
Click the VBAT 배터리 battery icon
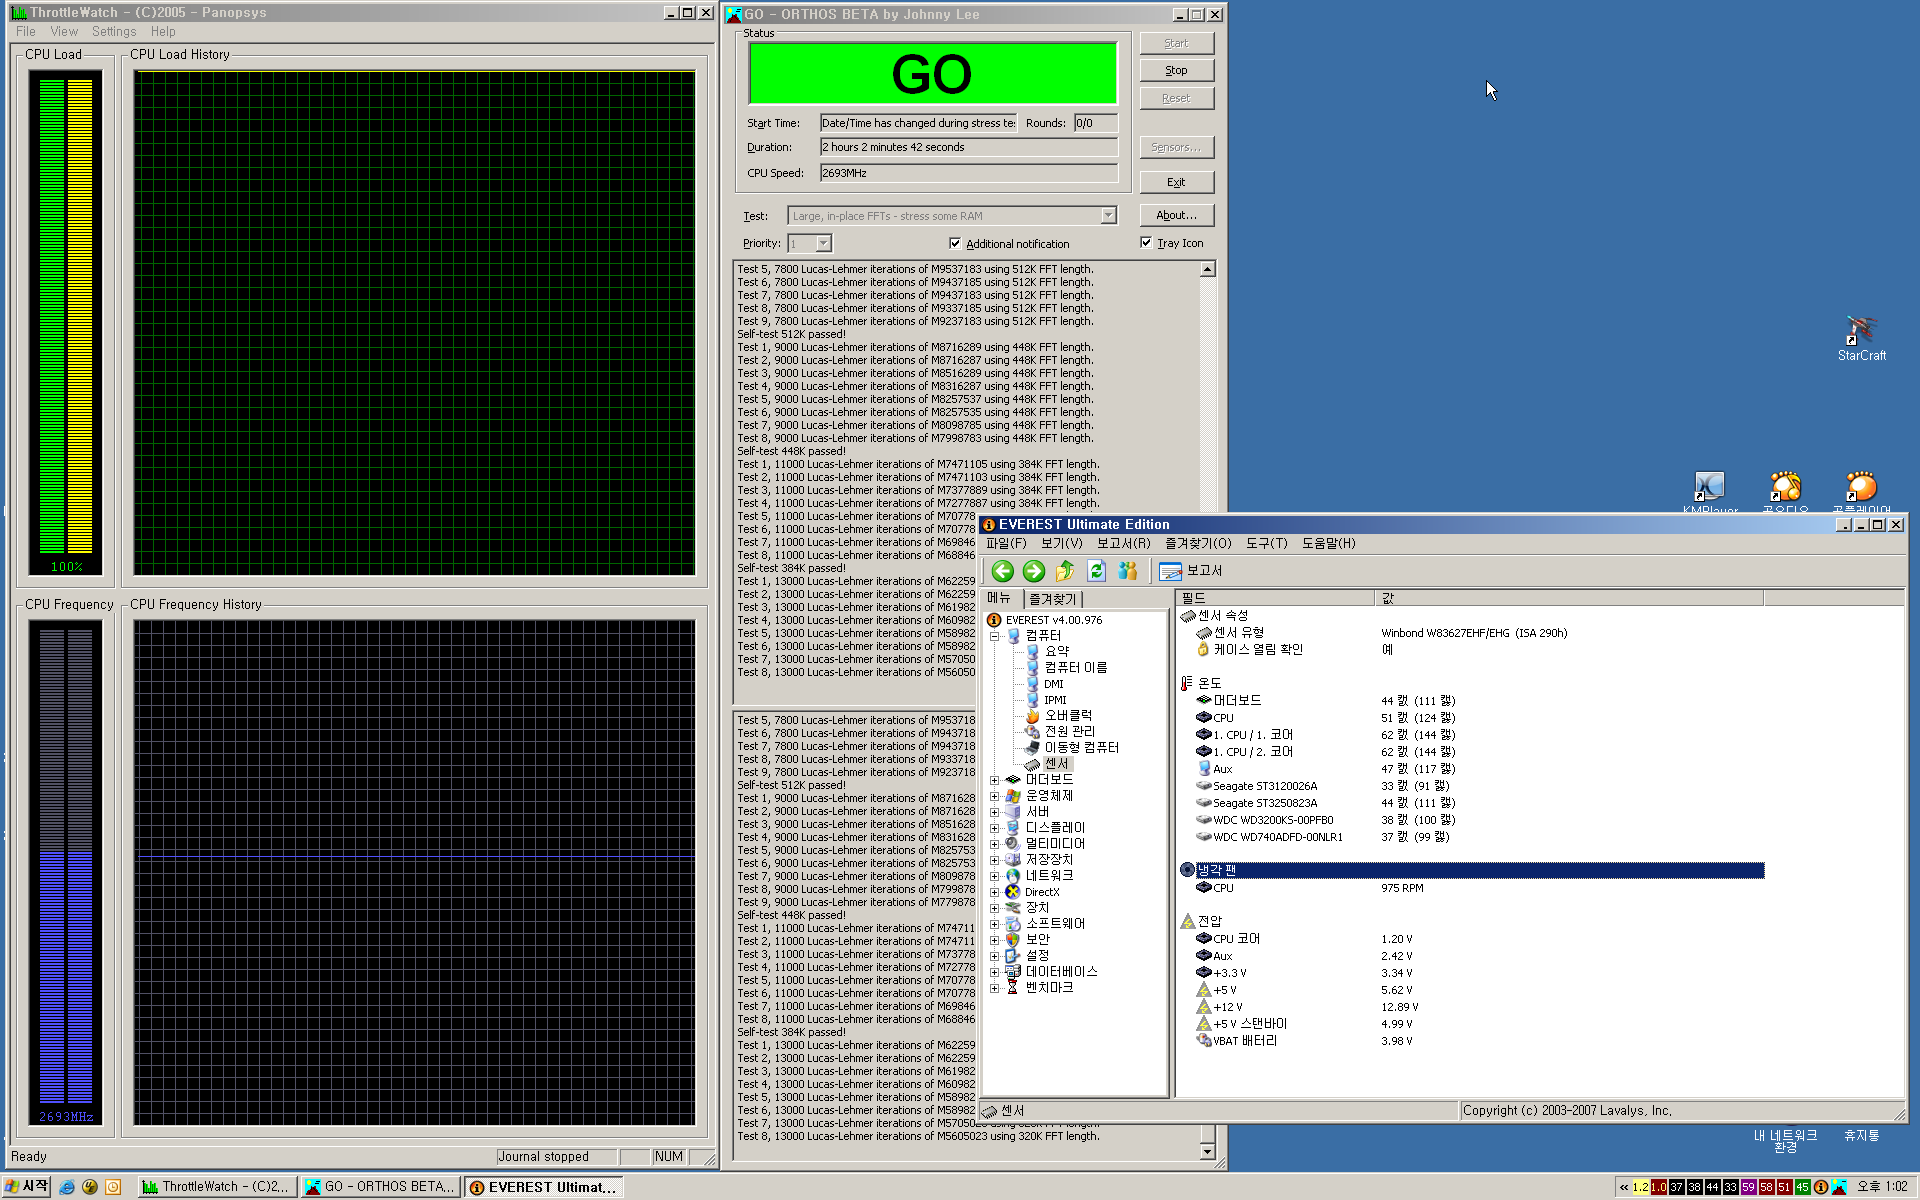(x=1203, y=1041)
